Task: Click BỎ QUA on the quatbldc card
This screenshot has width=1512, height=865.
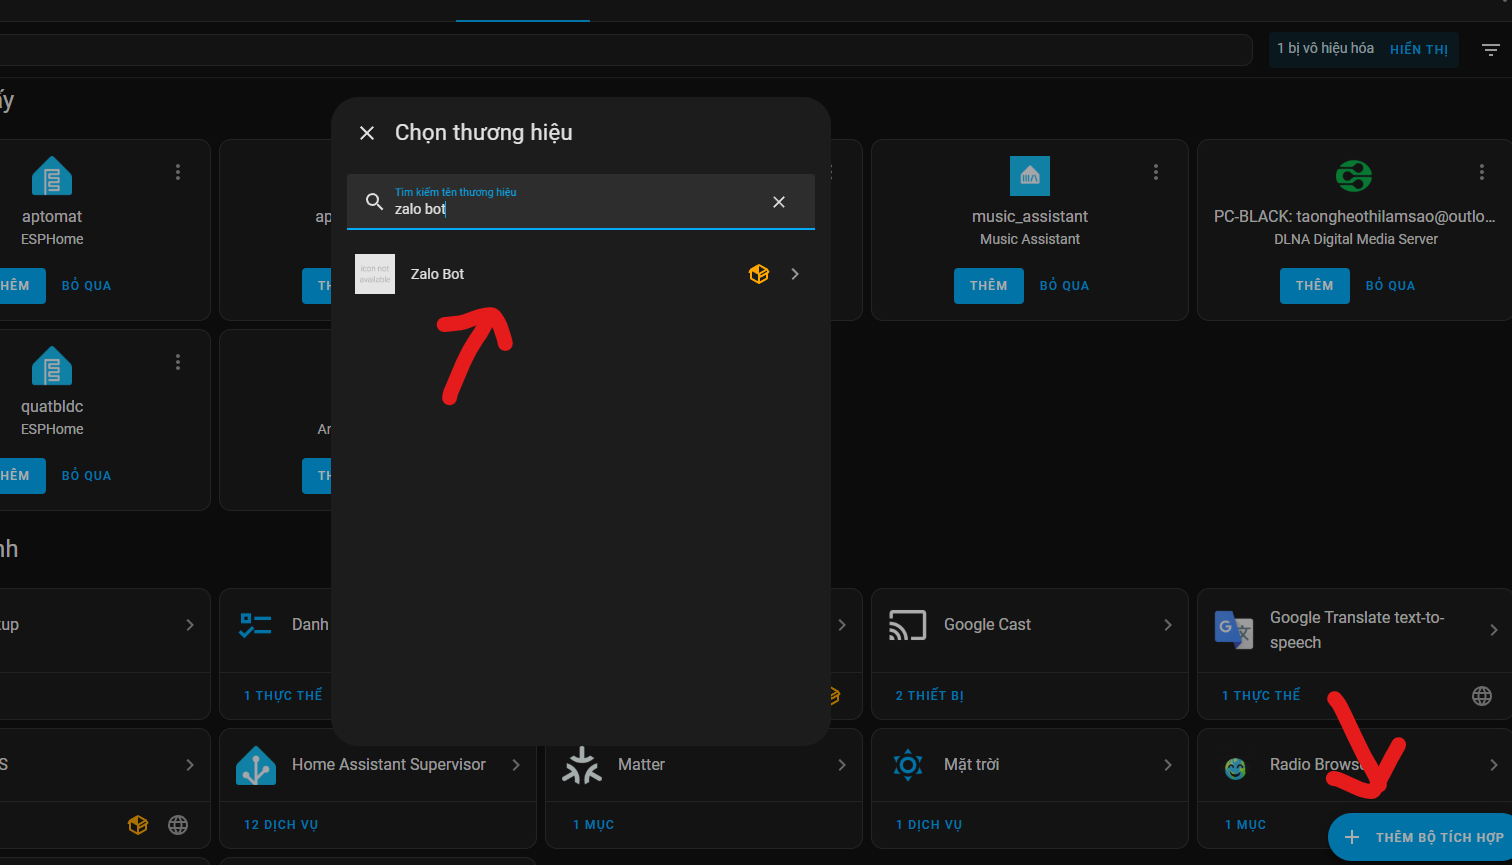Action: [86, 476]
